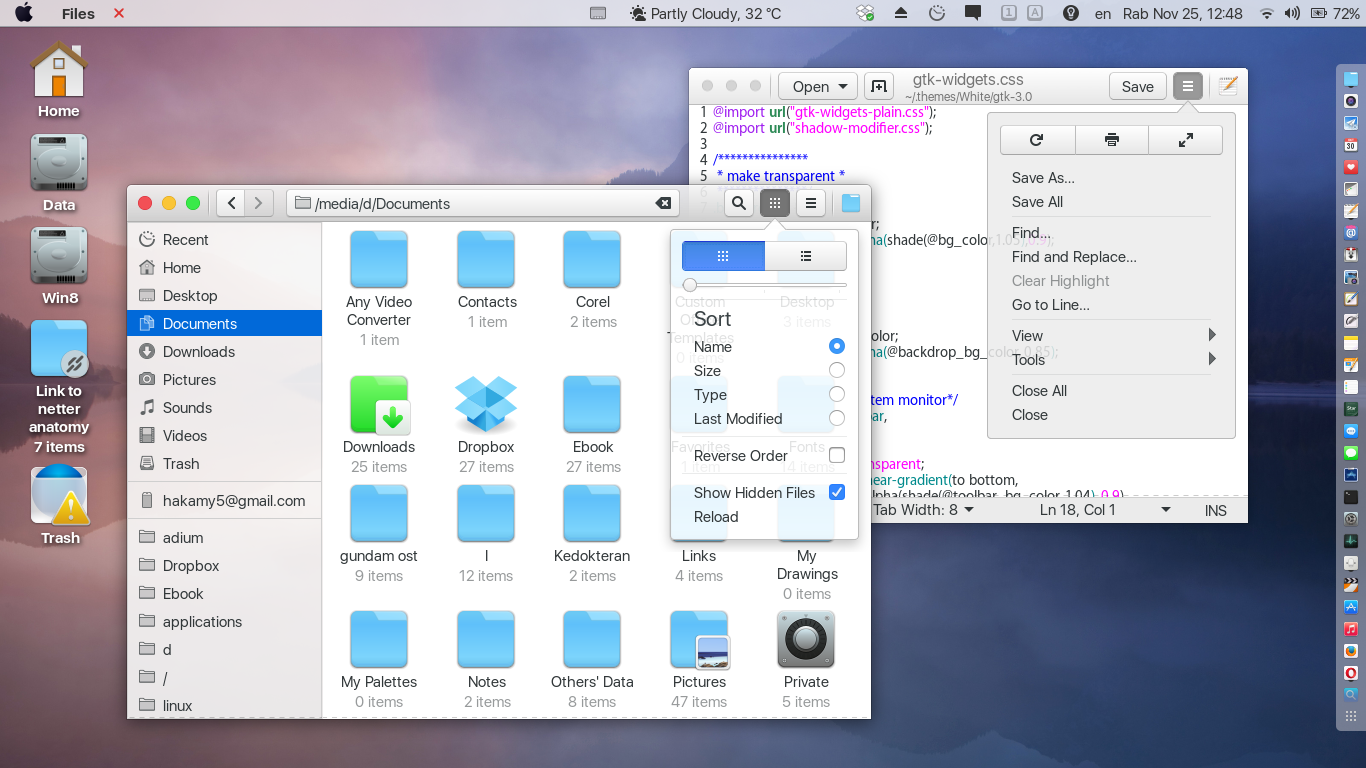Click the blue folder icon beside the view buttons
Screen dimensions: 1366x768
(x=850, y=202)
